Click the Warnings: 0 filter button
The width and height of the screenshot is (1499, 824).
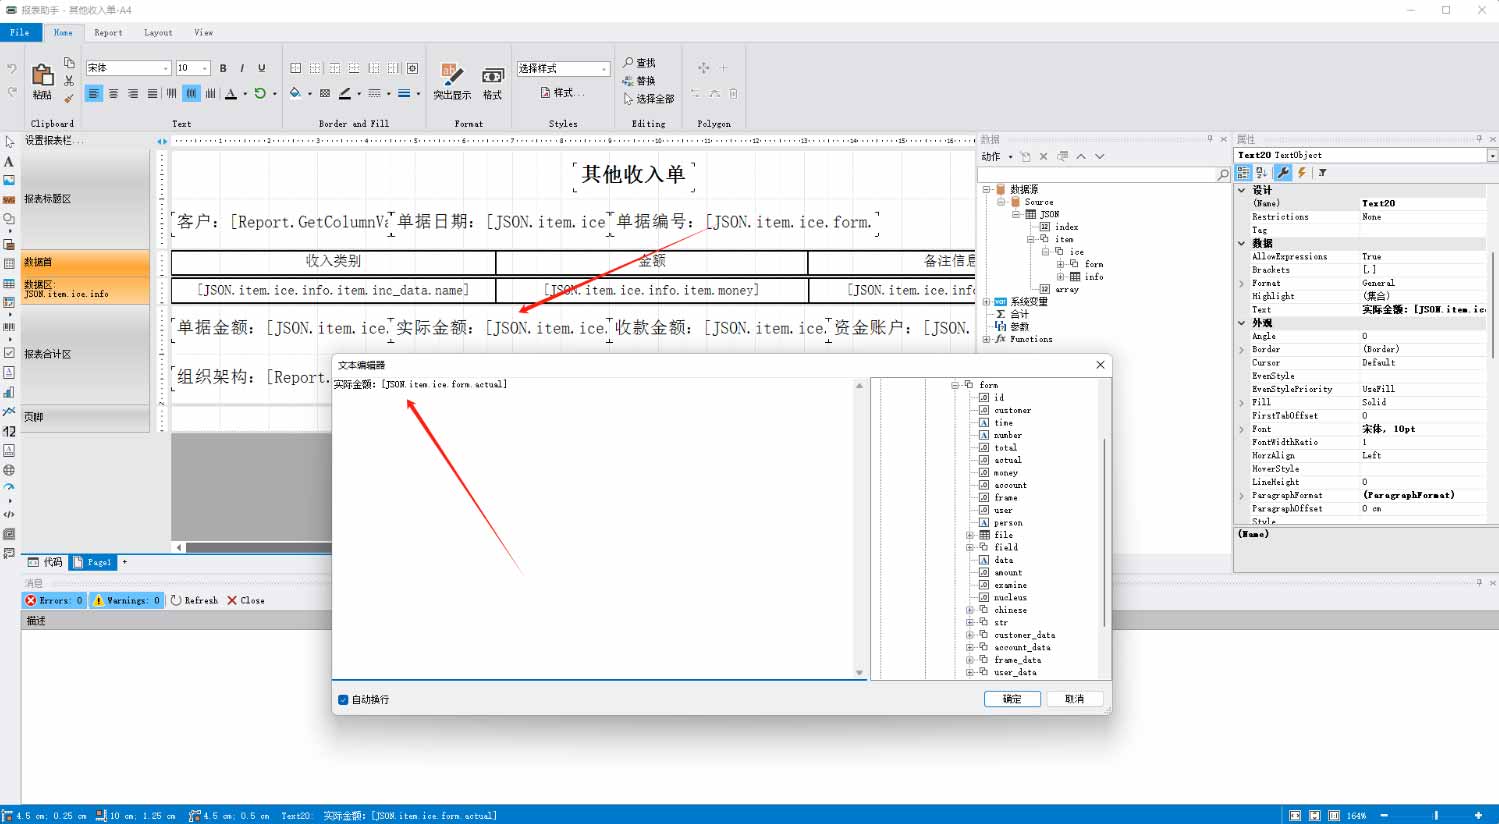(x=126, y=600)
